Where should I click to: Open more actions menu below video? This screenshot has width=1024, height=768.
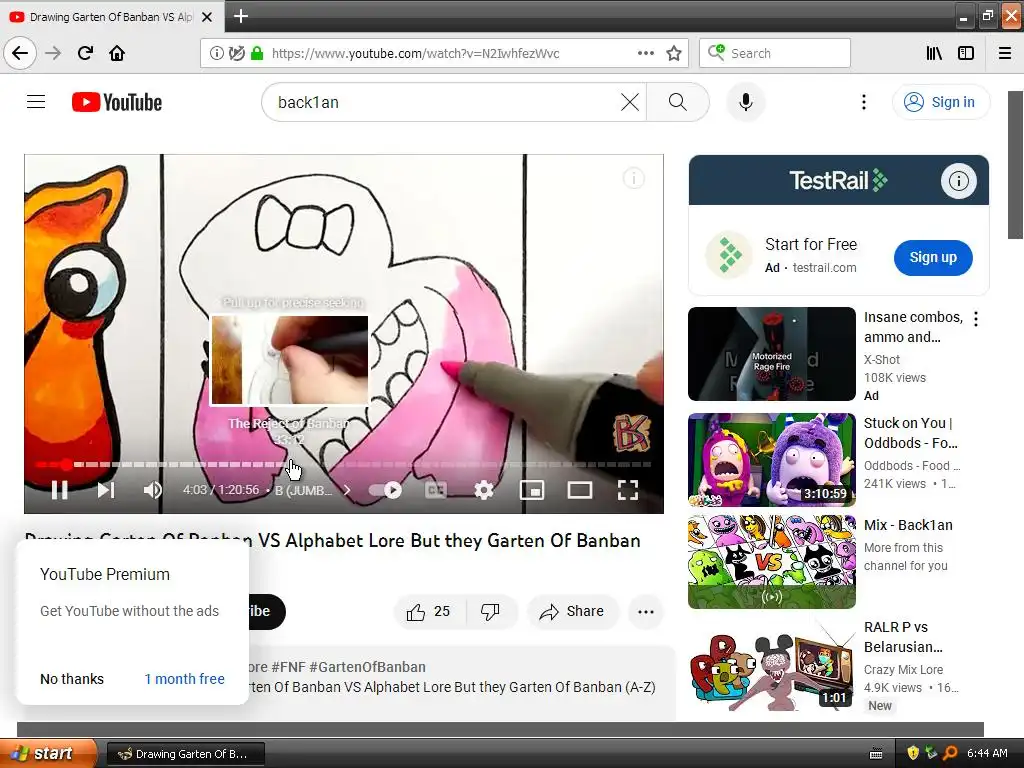click(645, 611)
